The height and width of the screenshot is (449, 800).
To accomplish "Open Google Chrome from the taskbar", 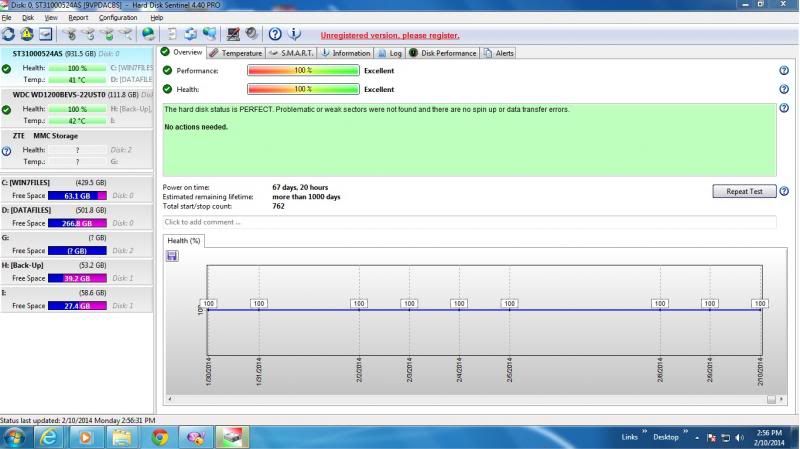I will tap(159, 437).
